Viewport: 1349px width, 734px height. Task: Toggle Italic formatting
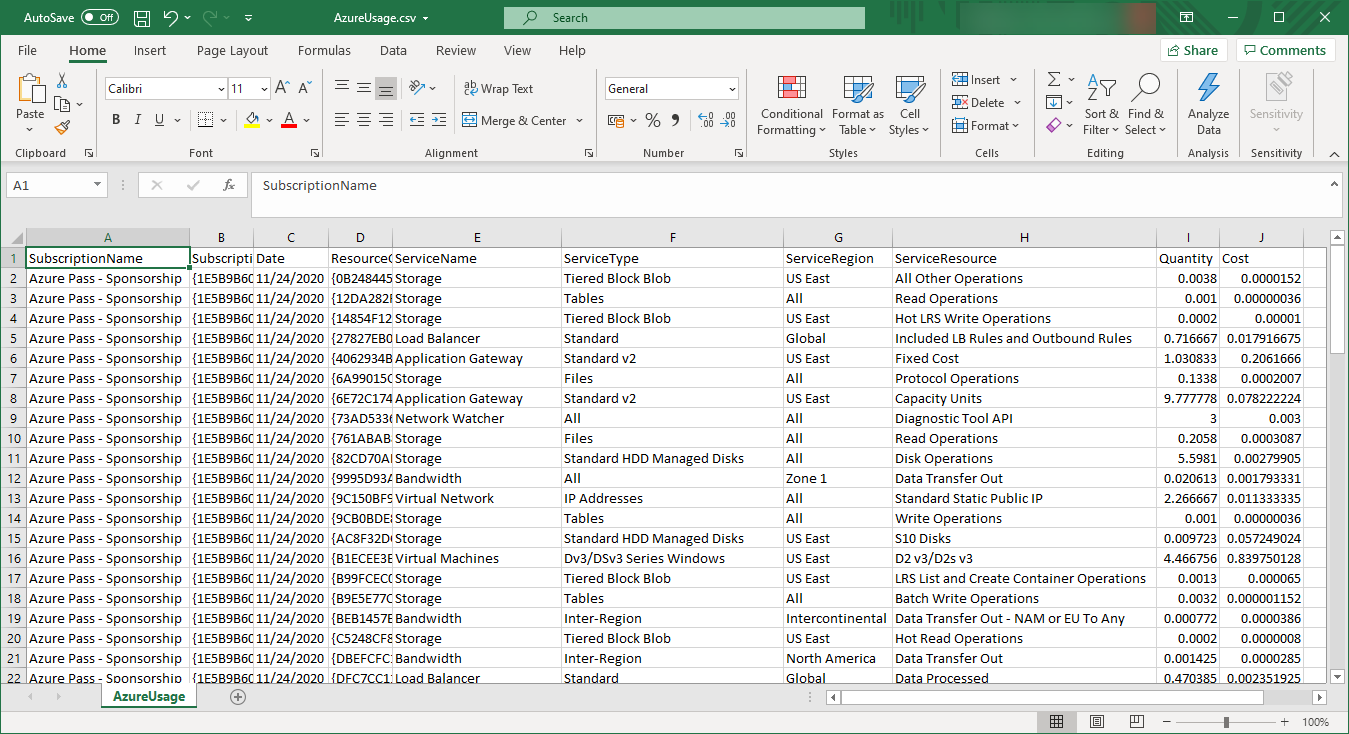pos(138,120)
